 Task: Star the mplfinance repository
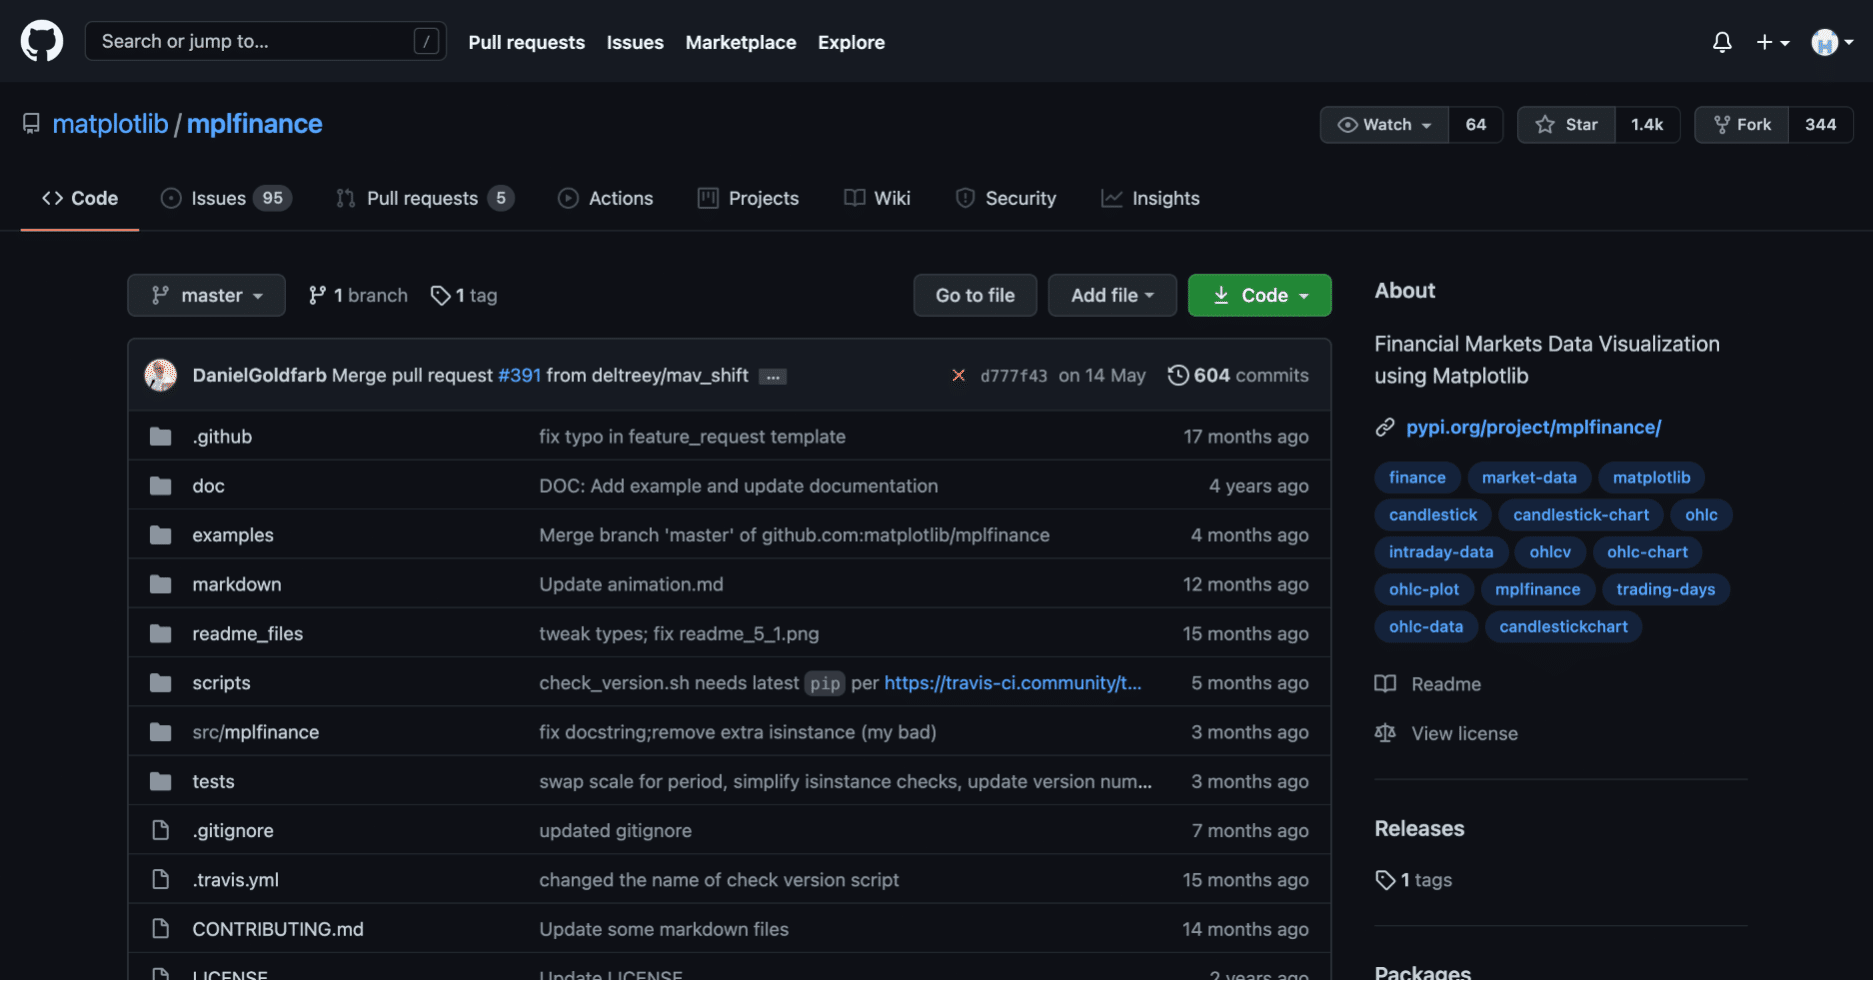pos(1566,124)
